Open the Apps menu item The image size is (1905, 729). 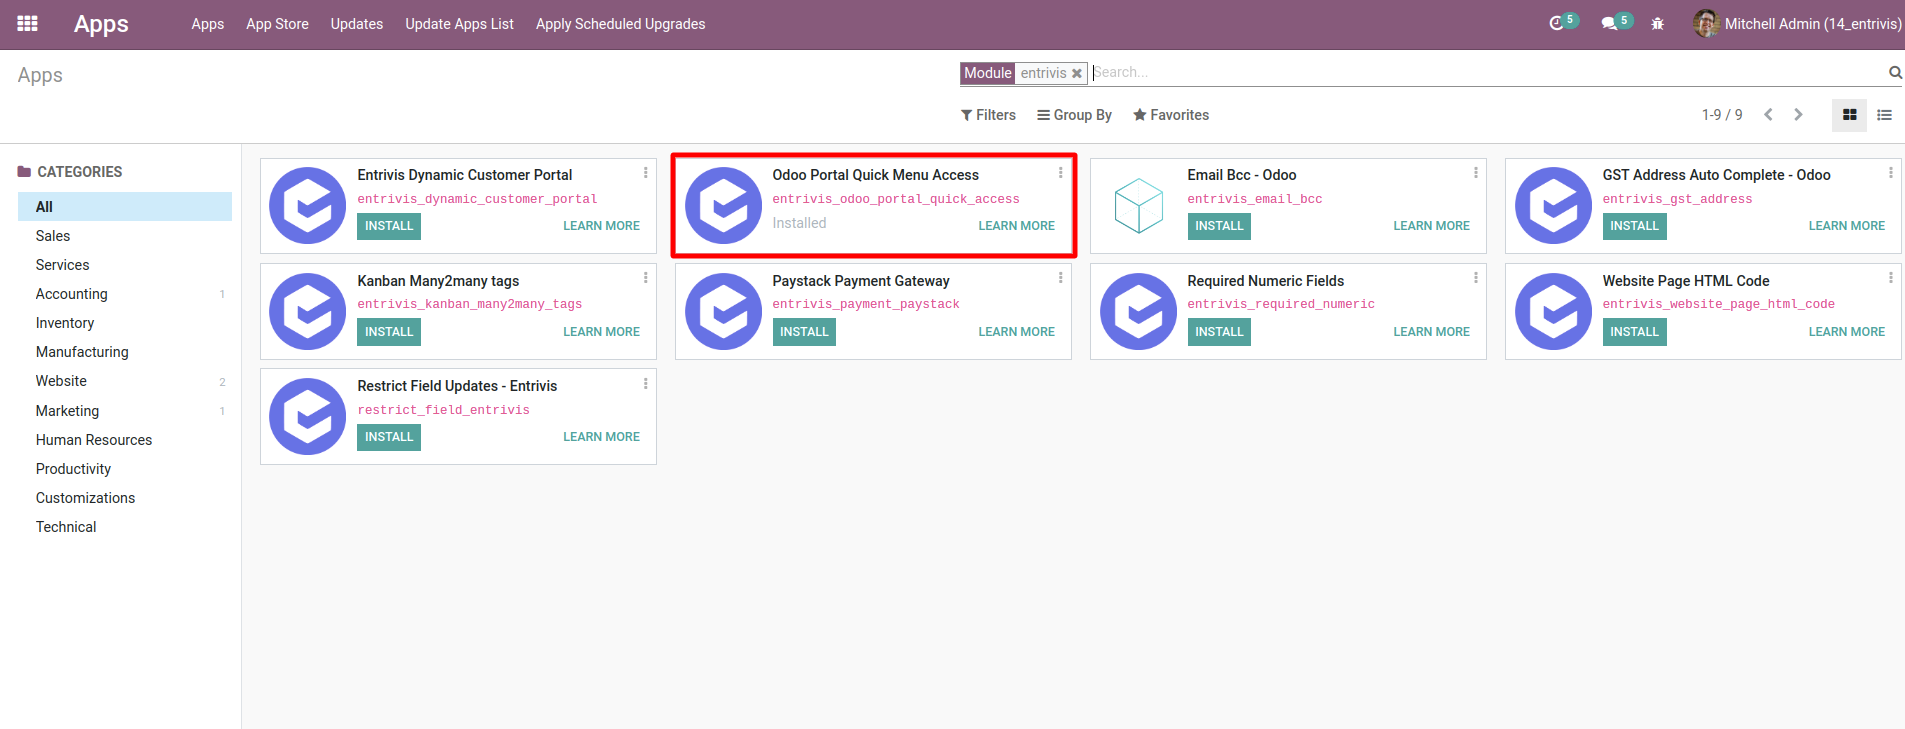(x=208, y=24)
